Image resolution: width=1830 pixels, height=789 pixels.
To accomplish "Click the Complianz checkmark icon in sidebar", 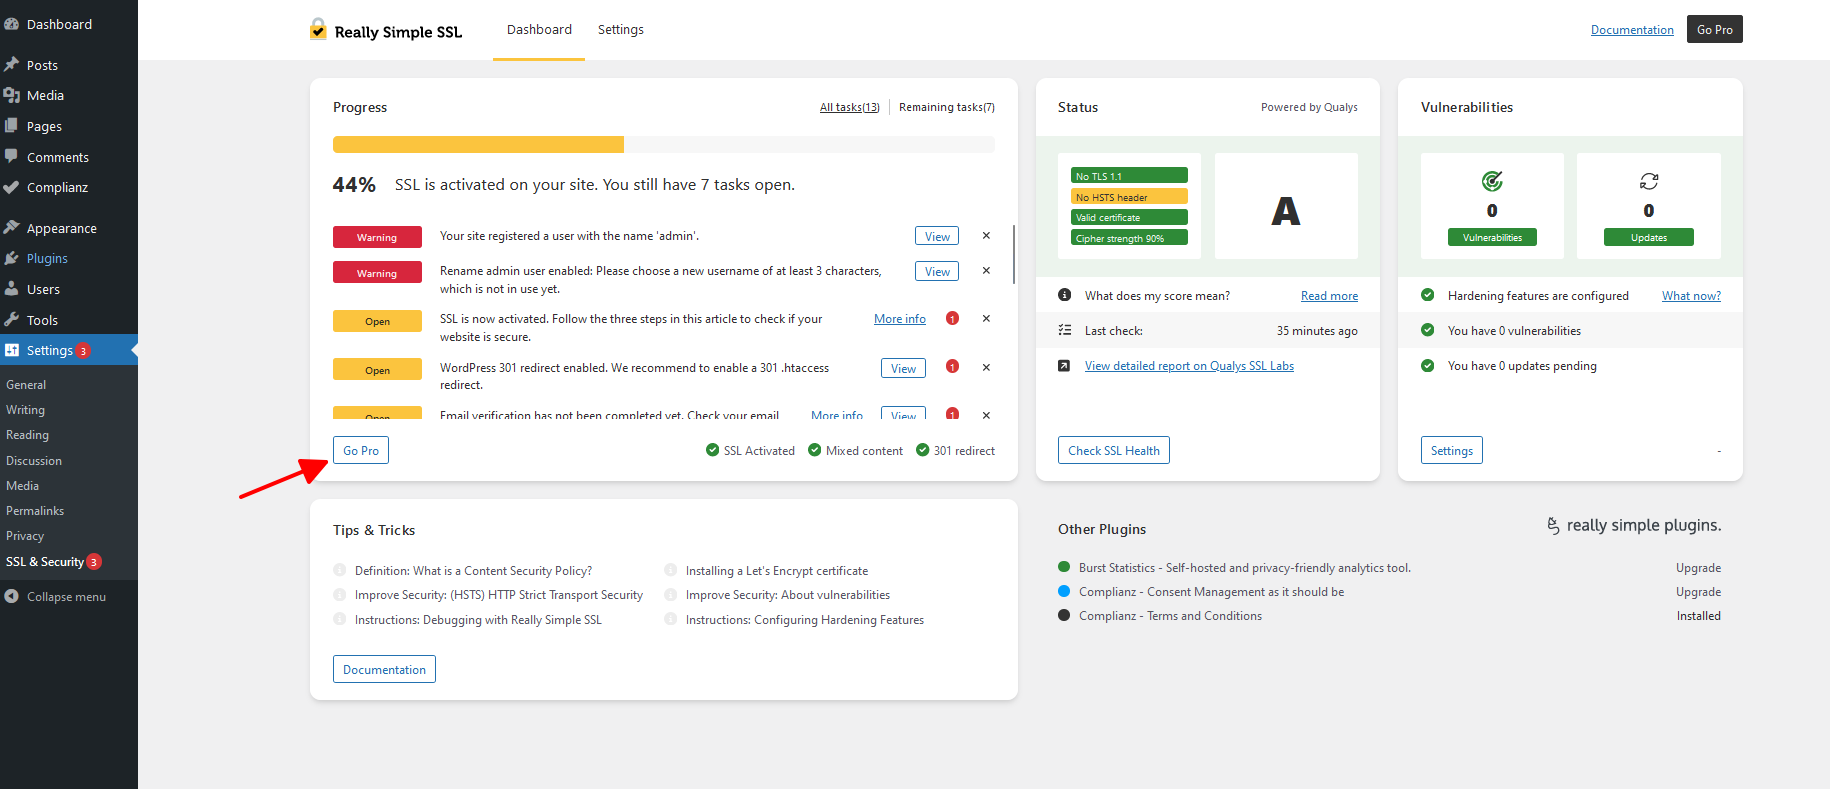I will (x=12, y=187).
